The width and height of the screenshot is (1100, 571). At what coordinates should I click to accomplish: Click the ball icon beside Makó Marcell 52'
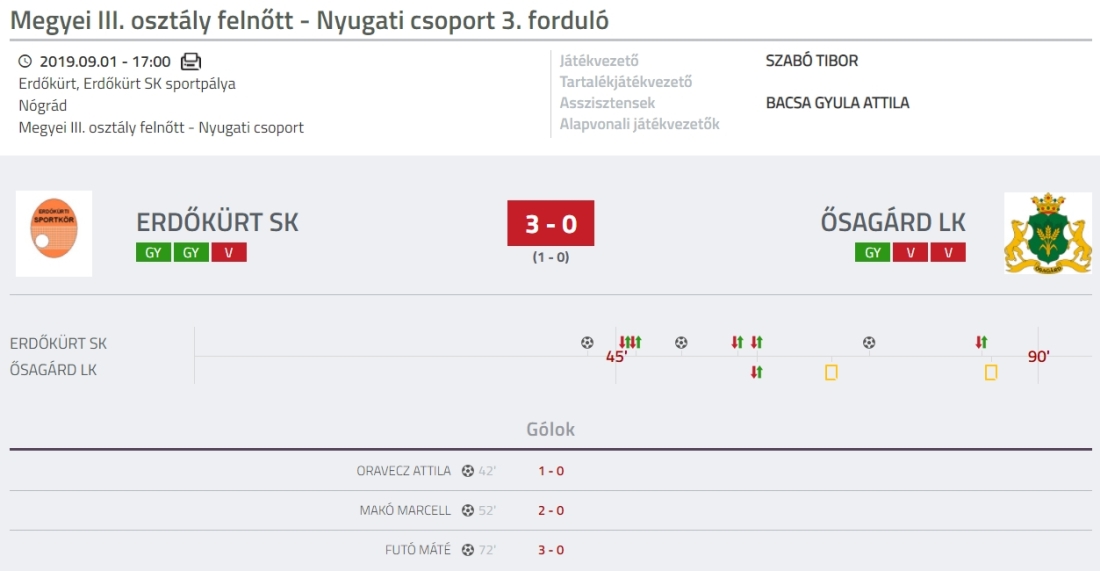(468, 510)
